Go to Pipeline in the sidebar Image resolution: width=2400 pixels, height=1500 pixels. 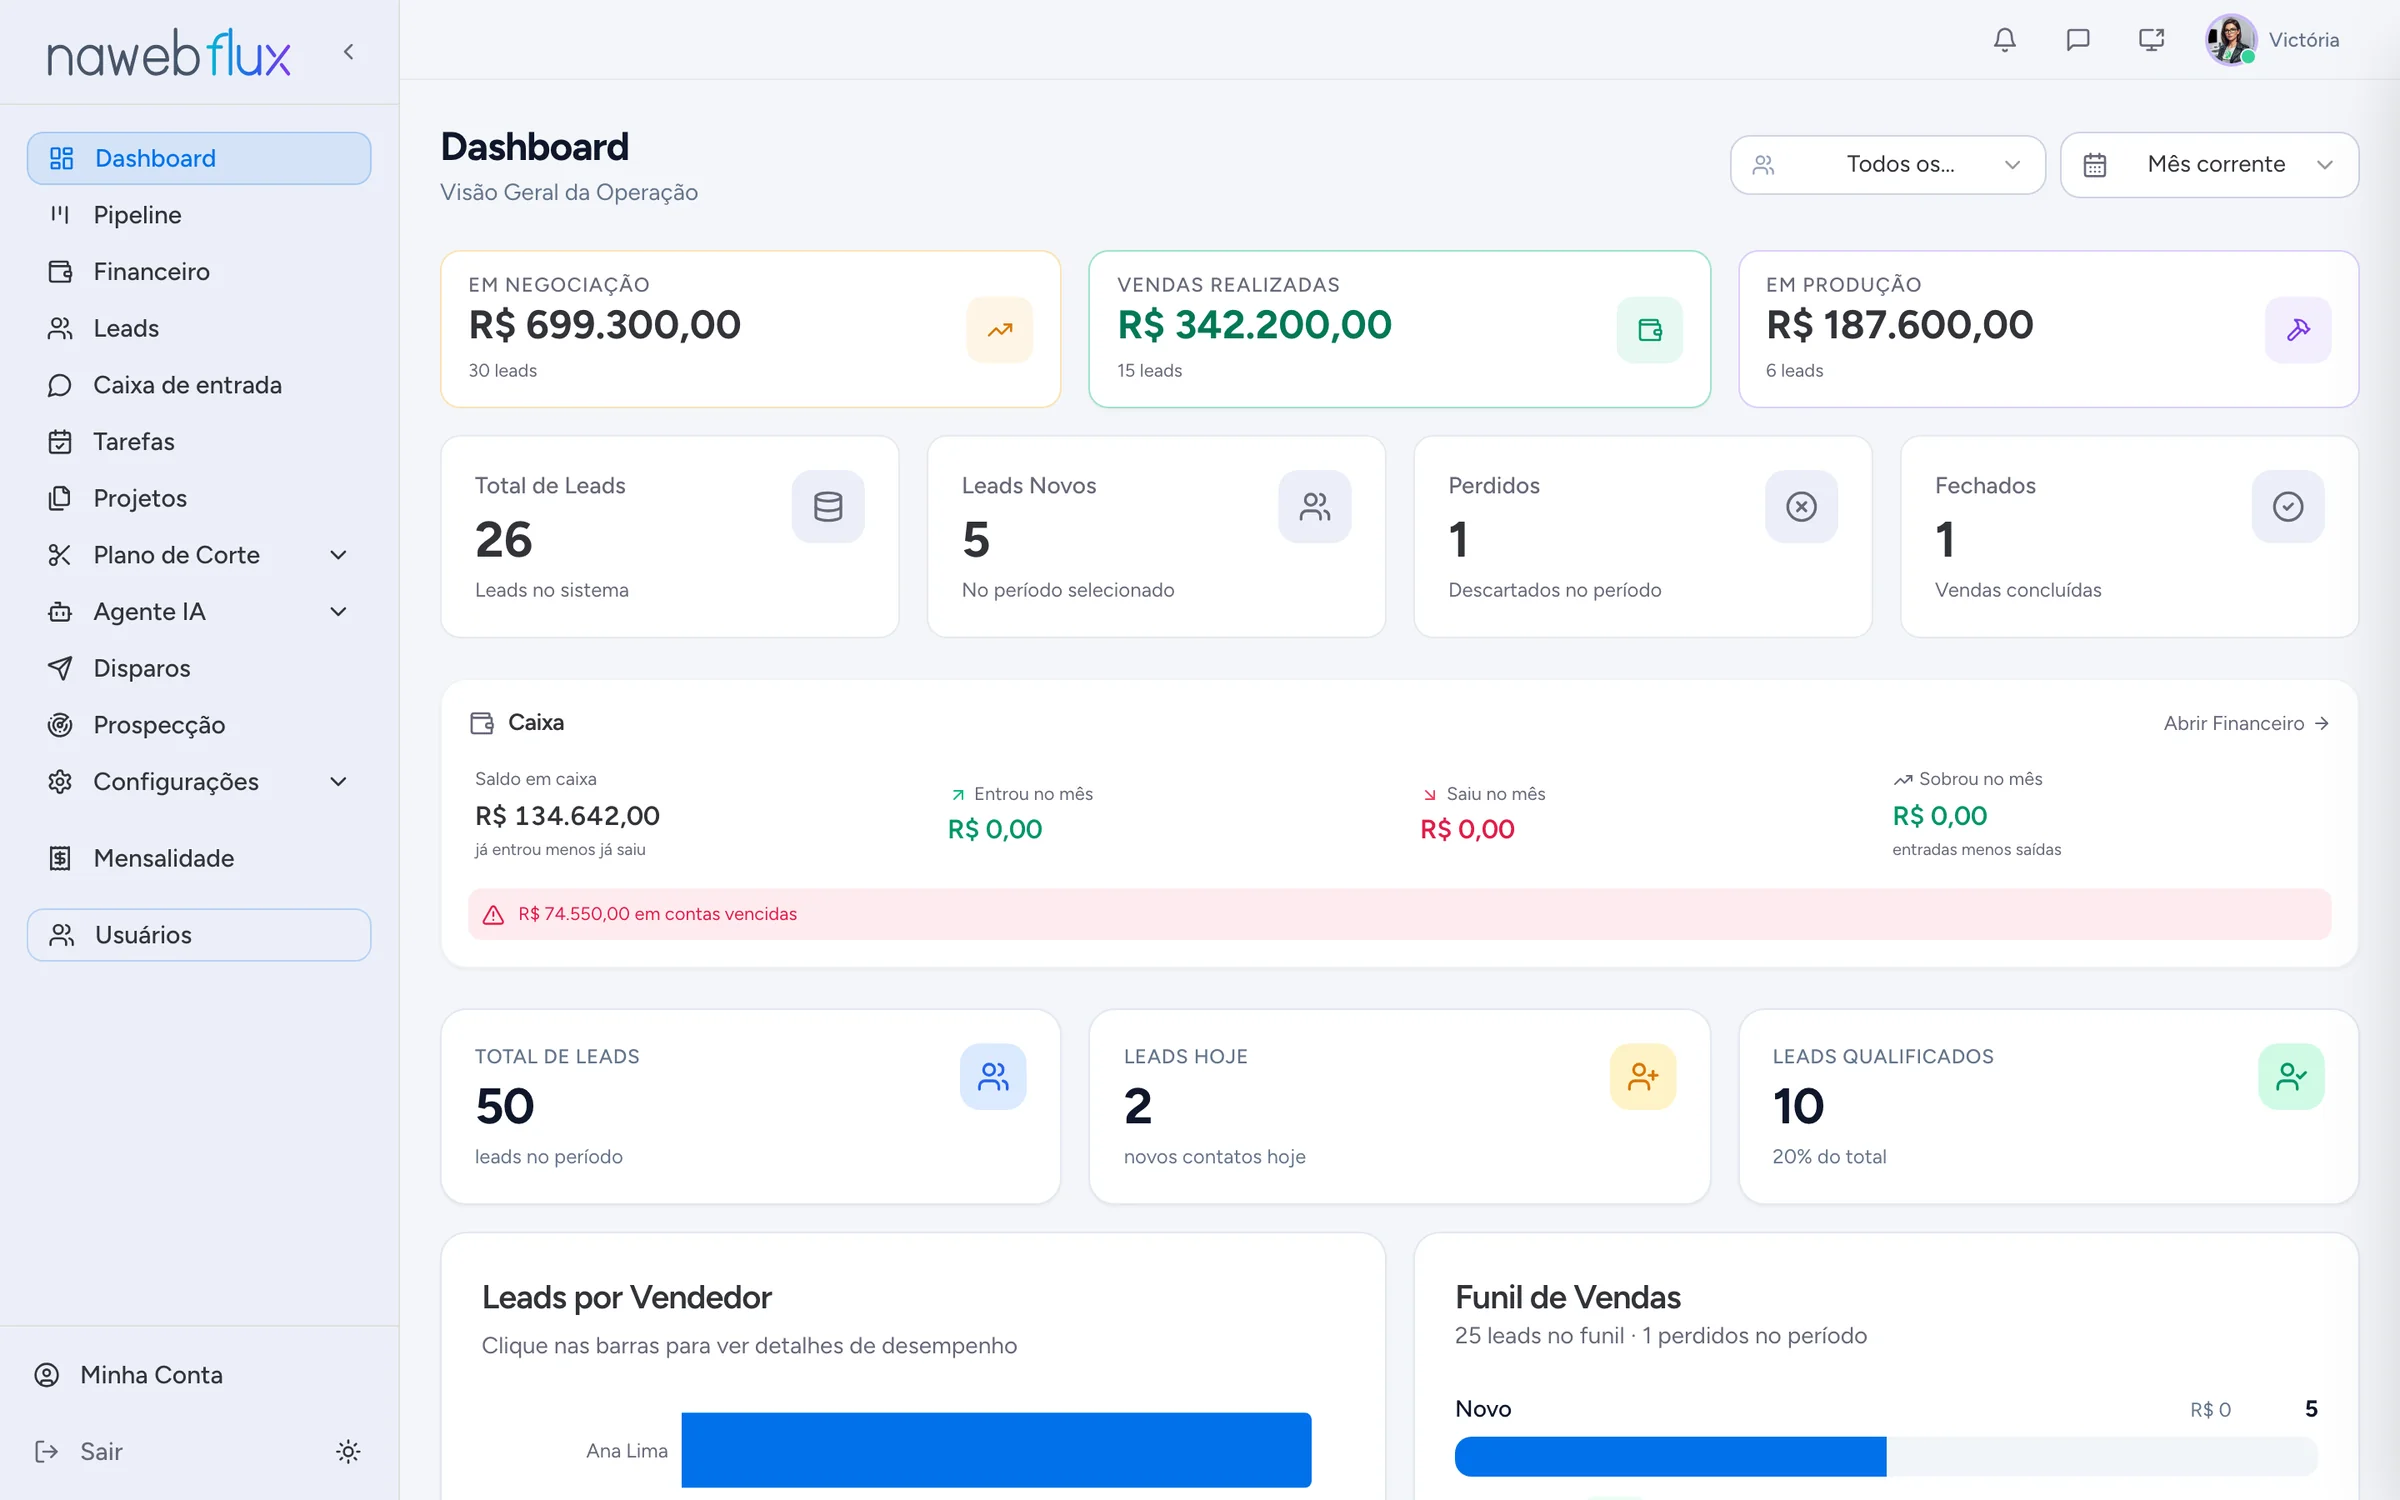coord(199,215)
